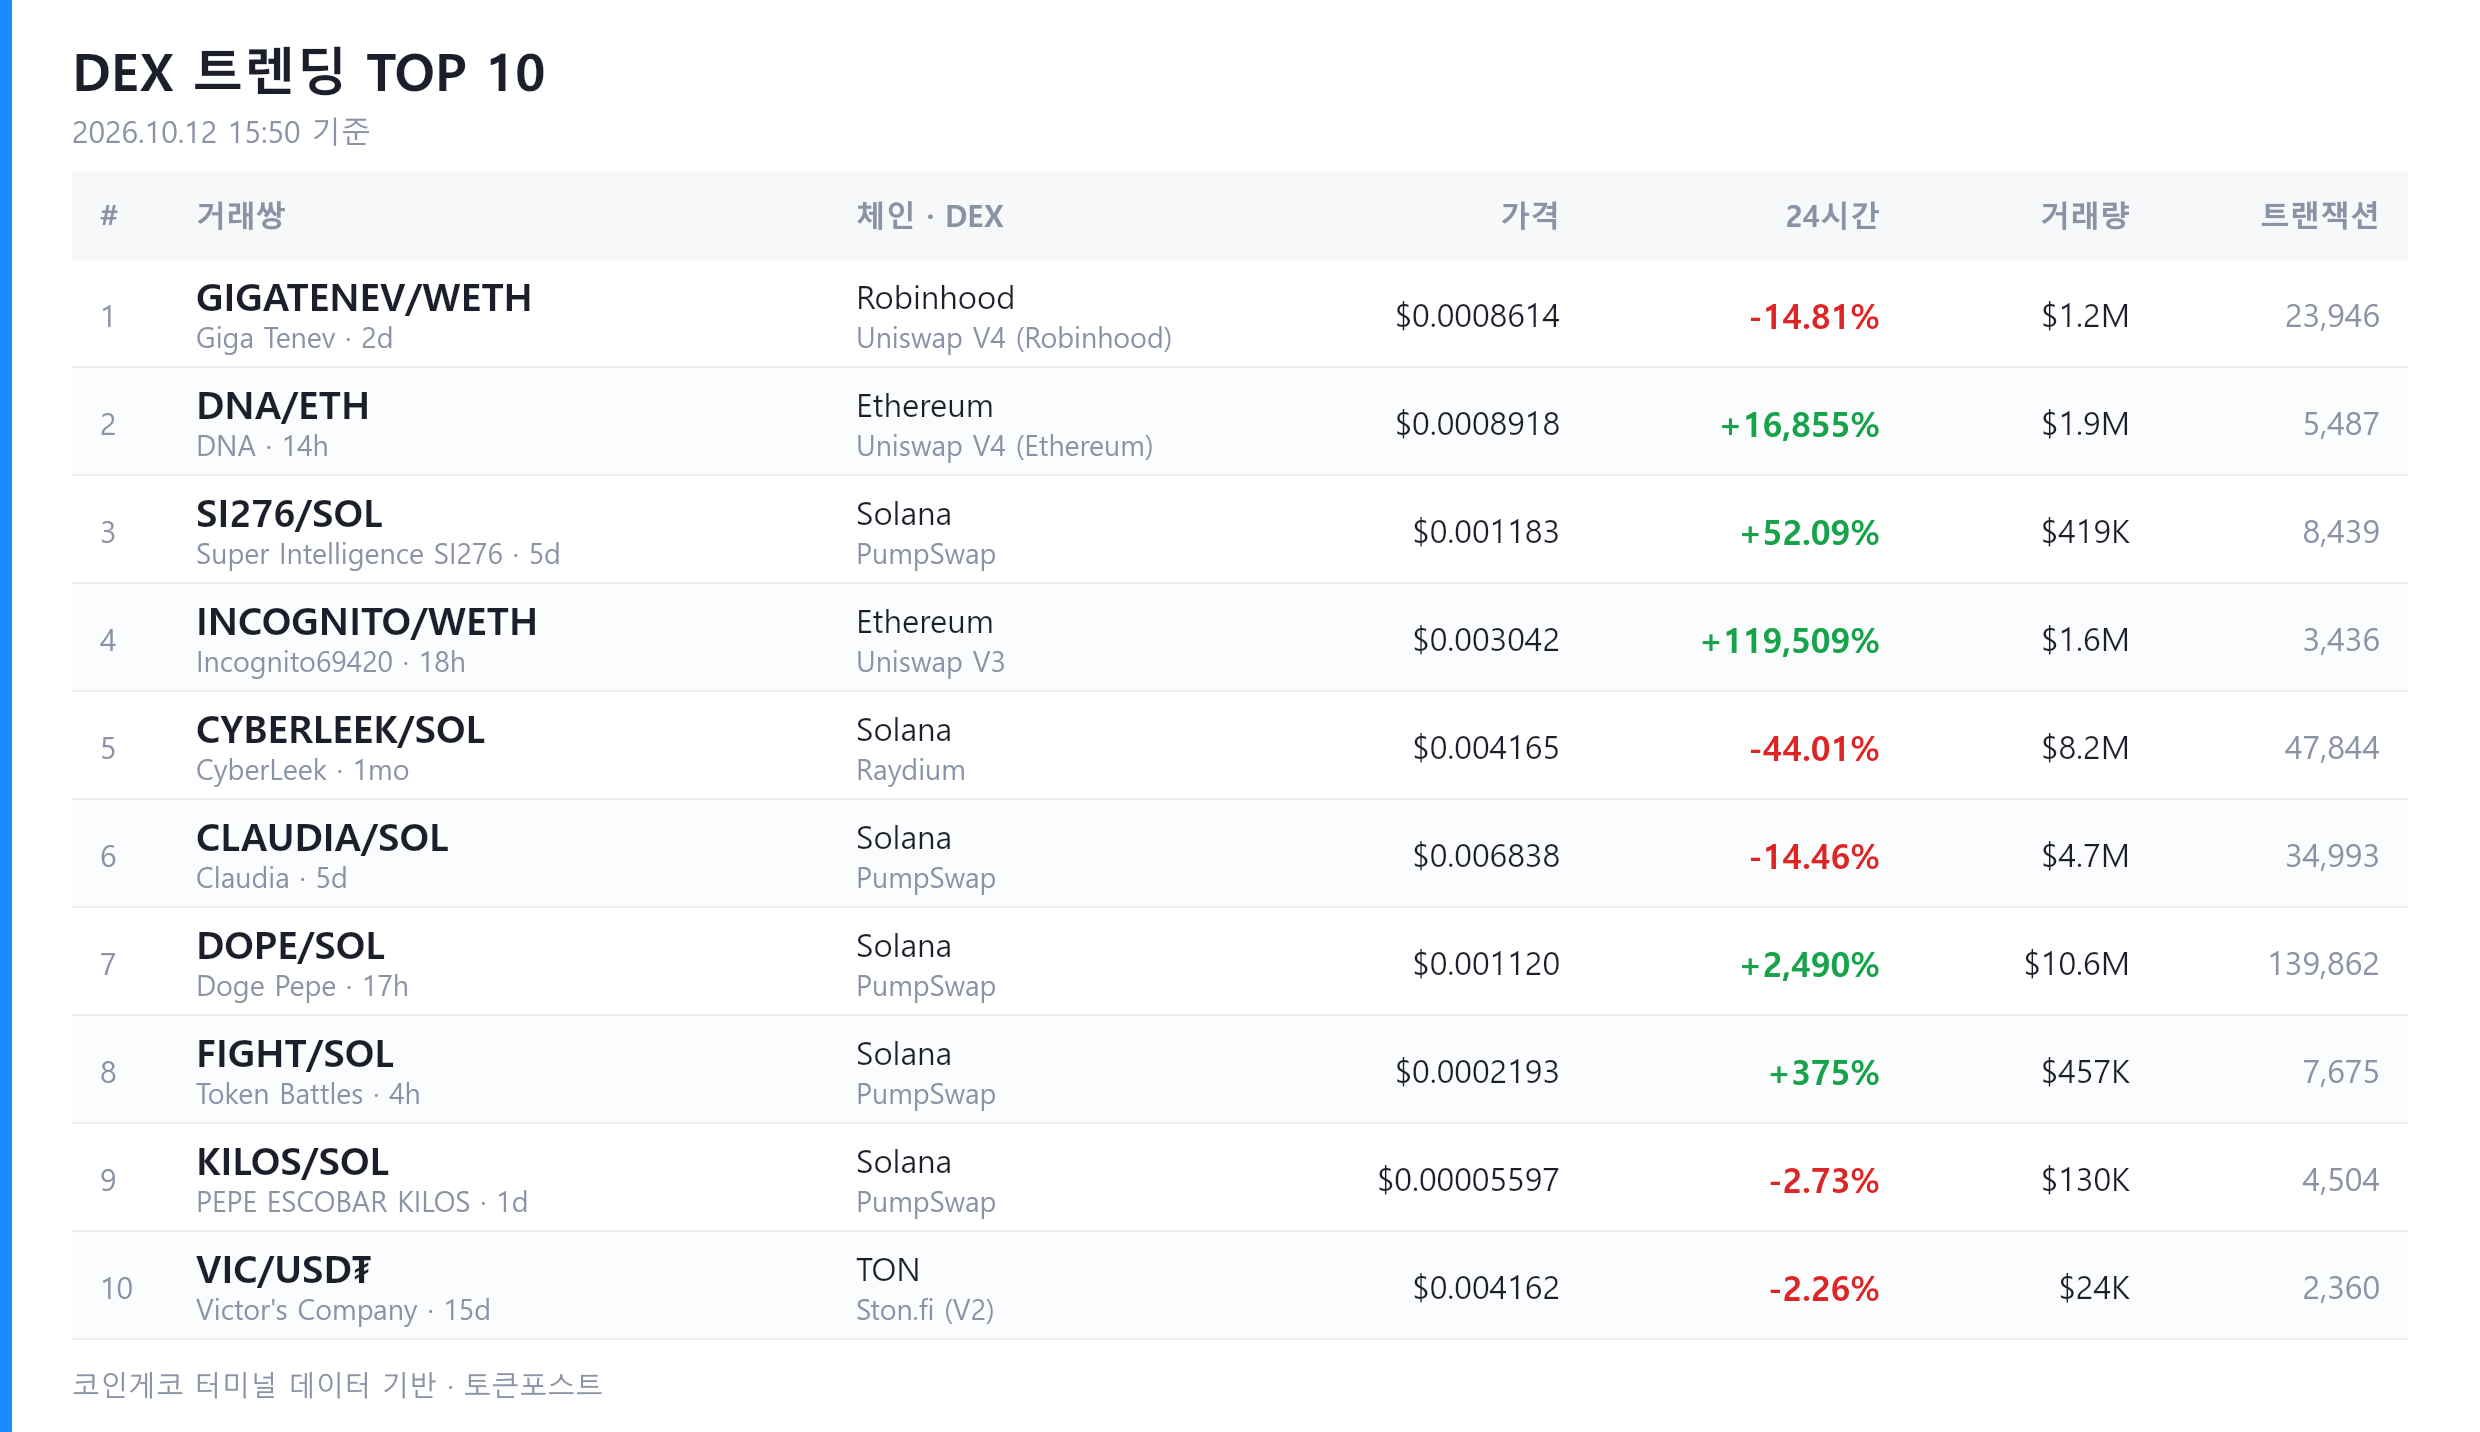Select the TON chain label
Viewport: 2480px width, 1432px height.
(887, 1270)
